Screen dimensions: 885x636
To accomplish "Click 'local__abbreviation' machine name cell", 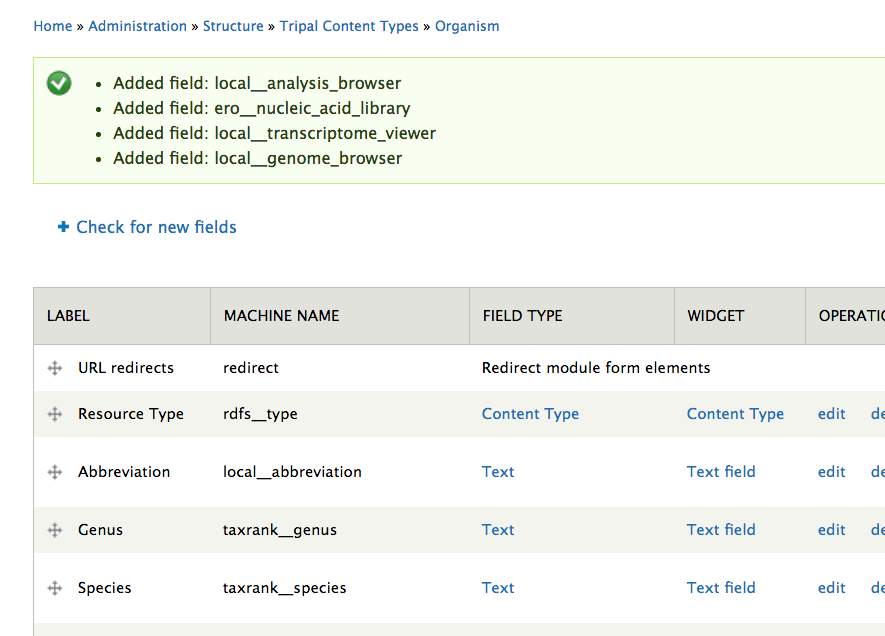I will pyautogui.click(x=292, y=472).
